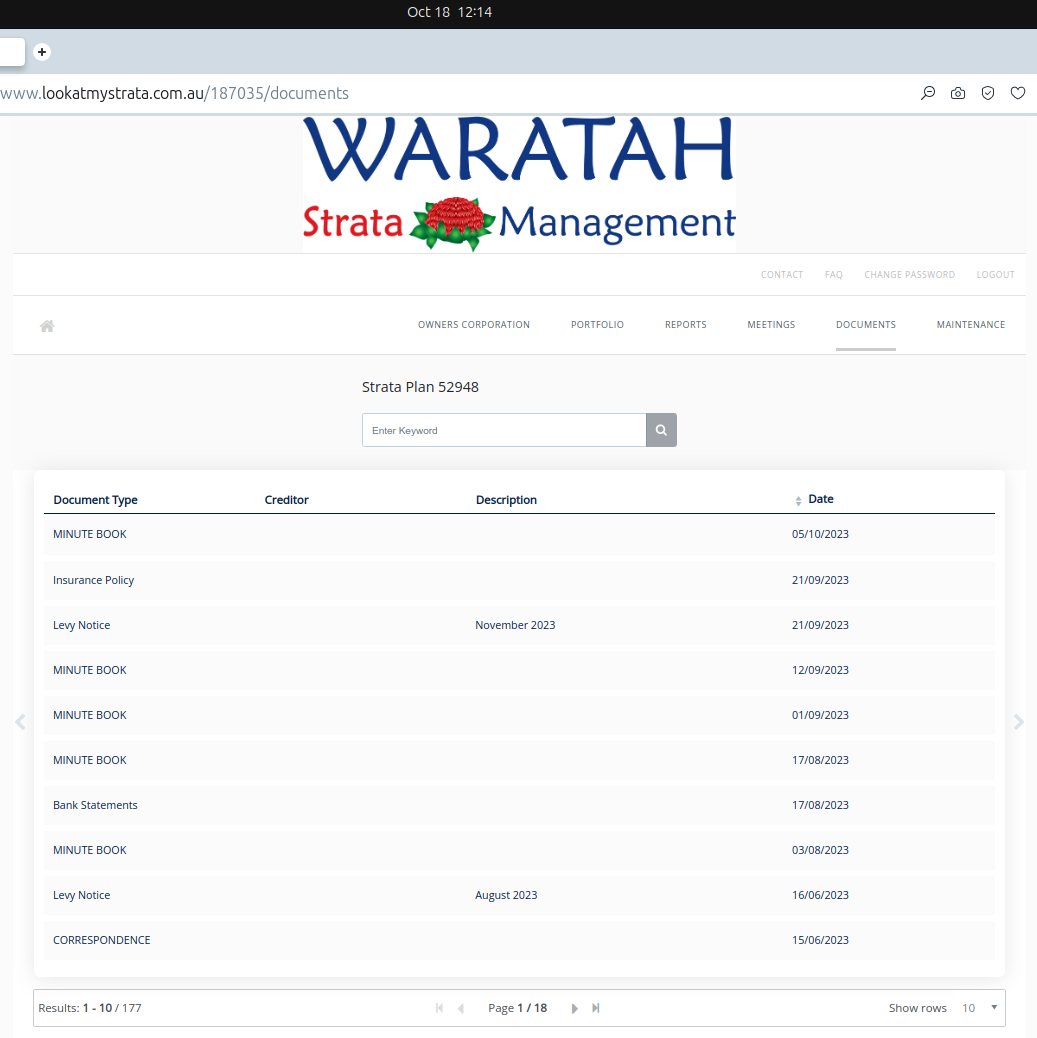Click the heart bookmark icon in address bar
This screenshot has width=1037, height=1038.
coord(1018,93)
